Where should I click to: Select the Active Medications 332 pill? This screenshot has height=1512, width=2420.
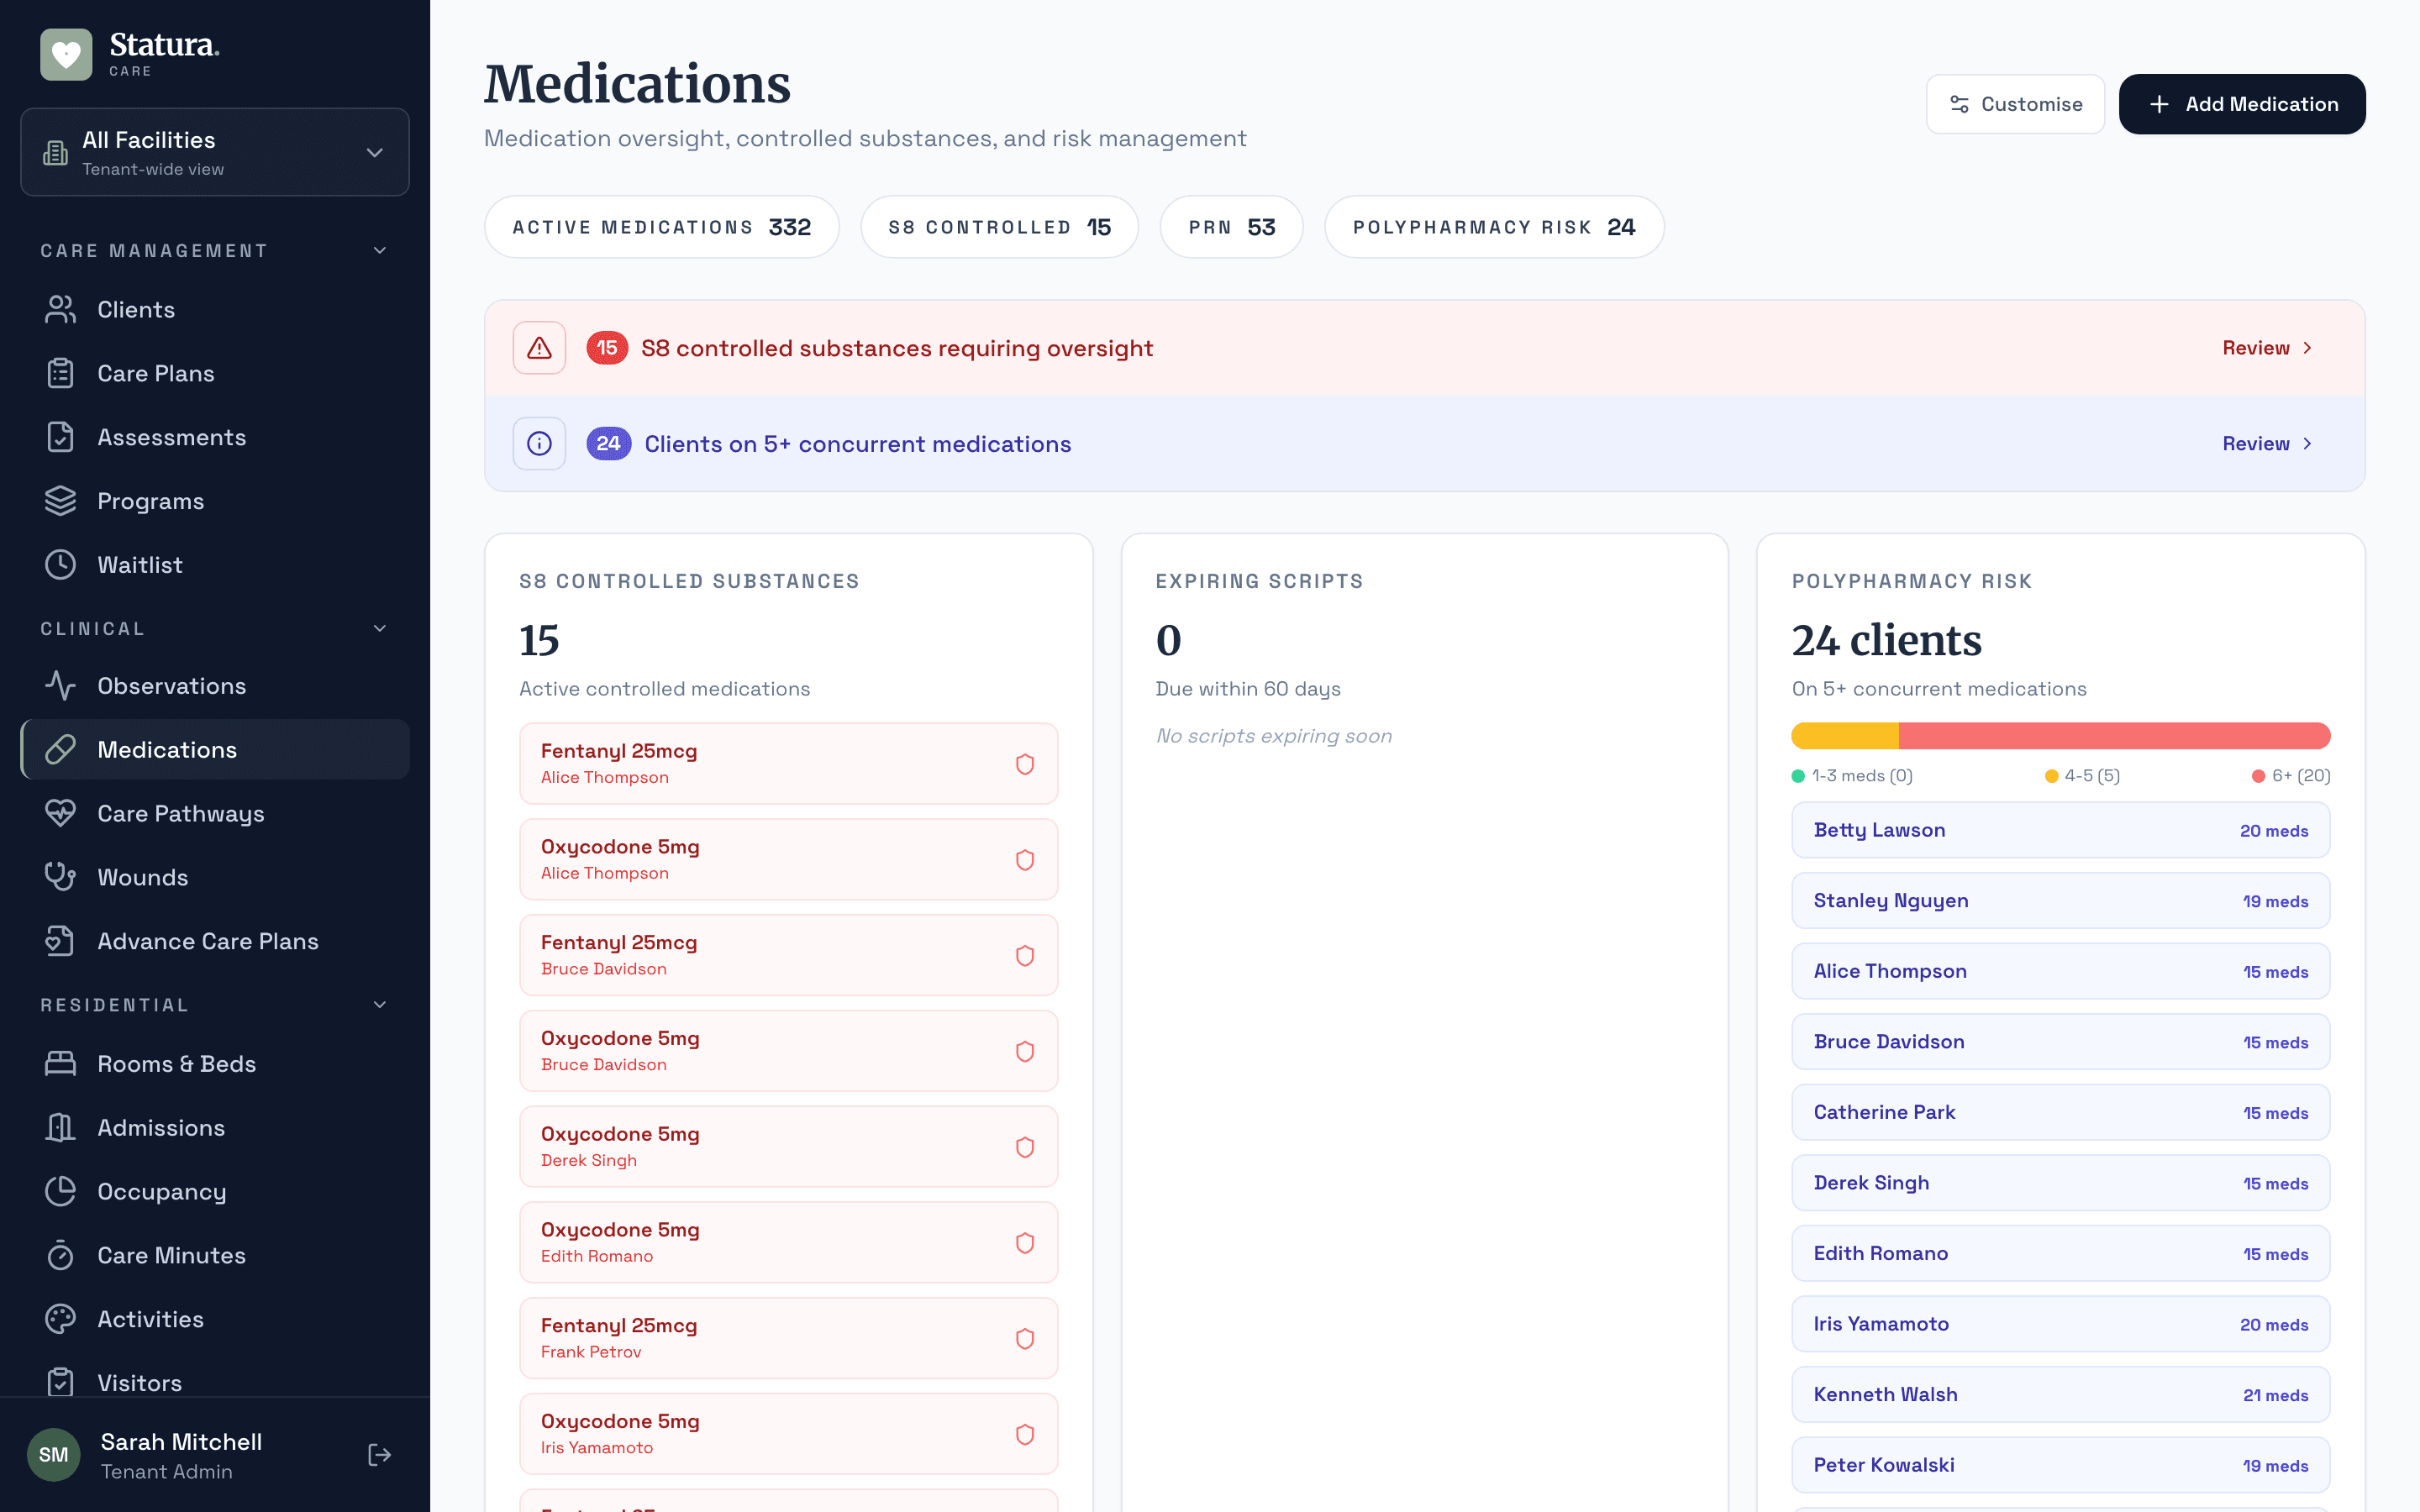point(662,227)
